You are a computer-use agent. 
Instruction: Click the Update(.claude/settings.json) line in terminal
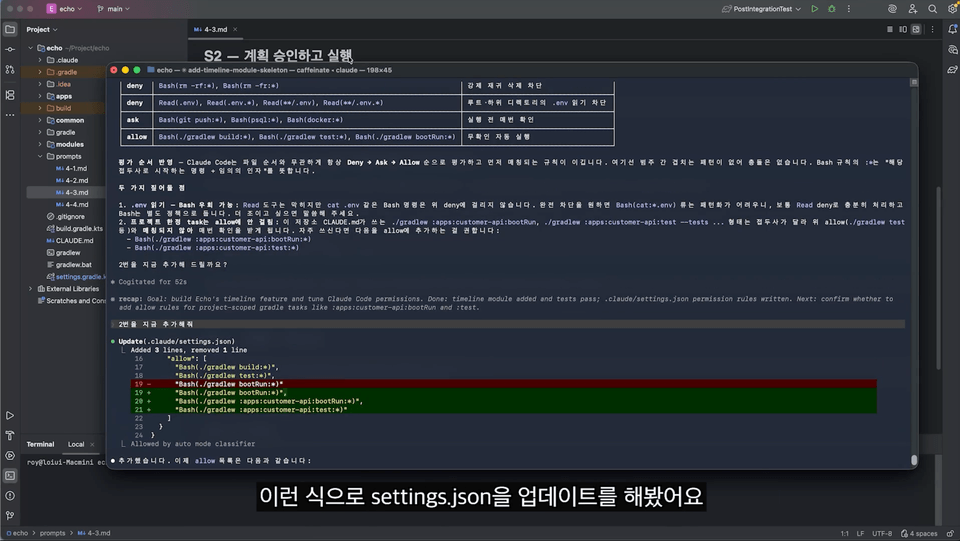176,341
